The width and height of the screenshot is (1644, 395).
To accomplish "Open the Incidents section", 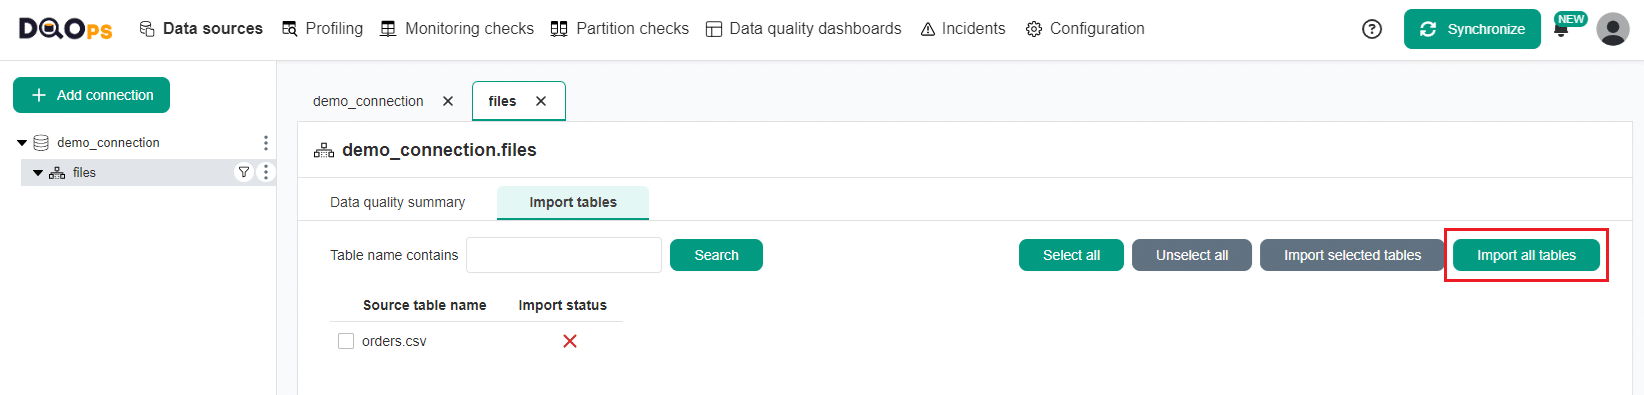I will point(963,29).
